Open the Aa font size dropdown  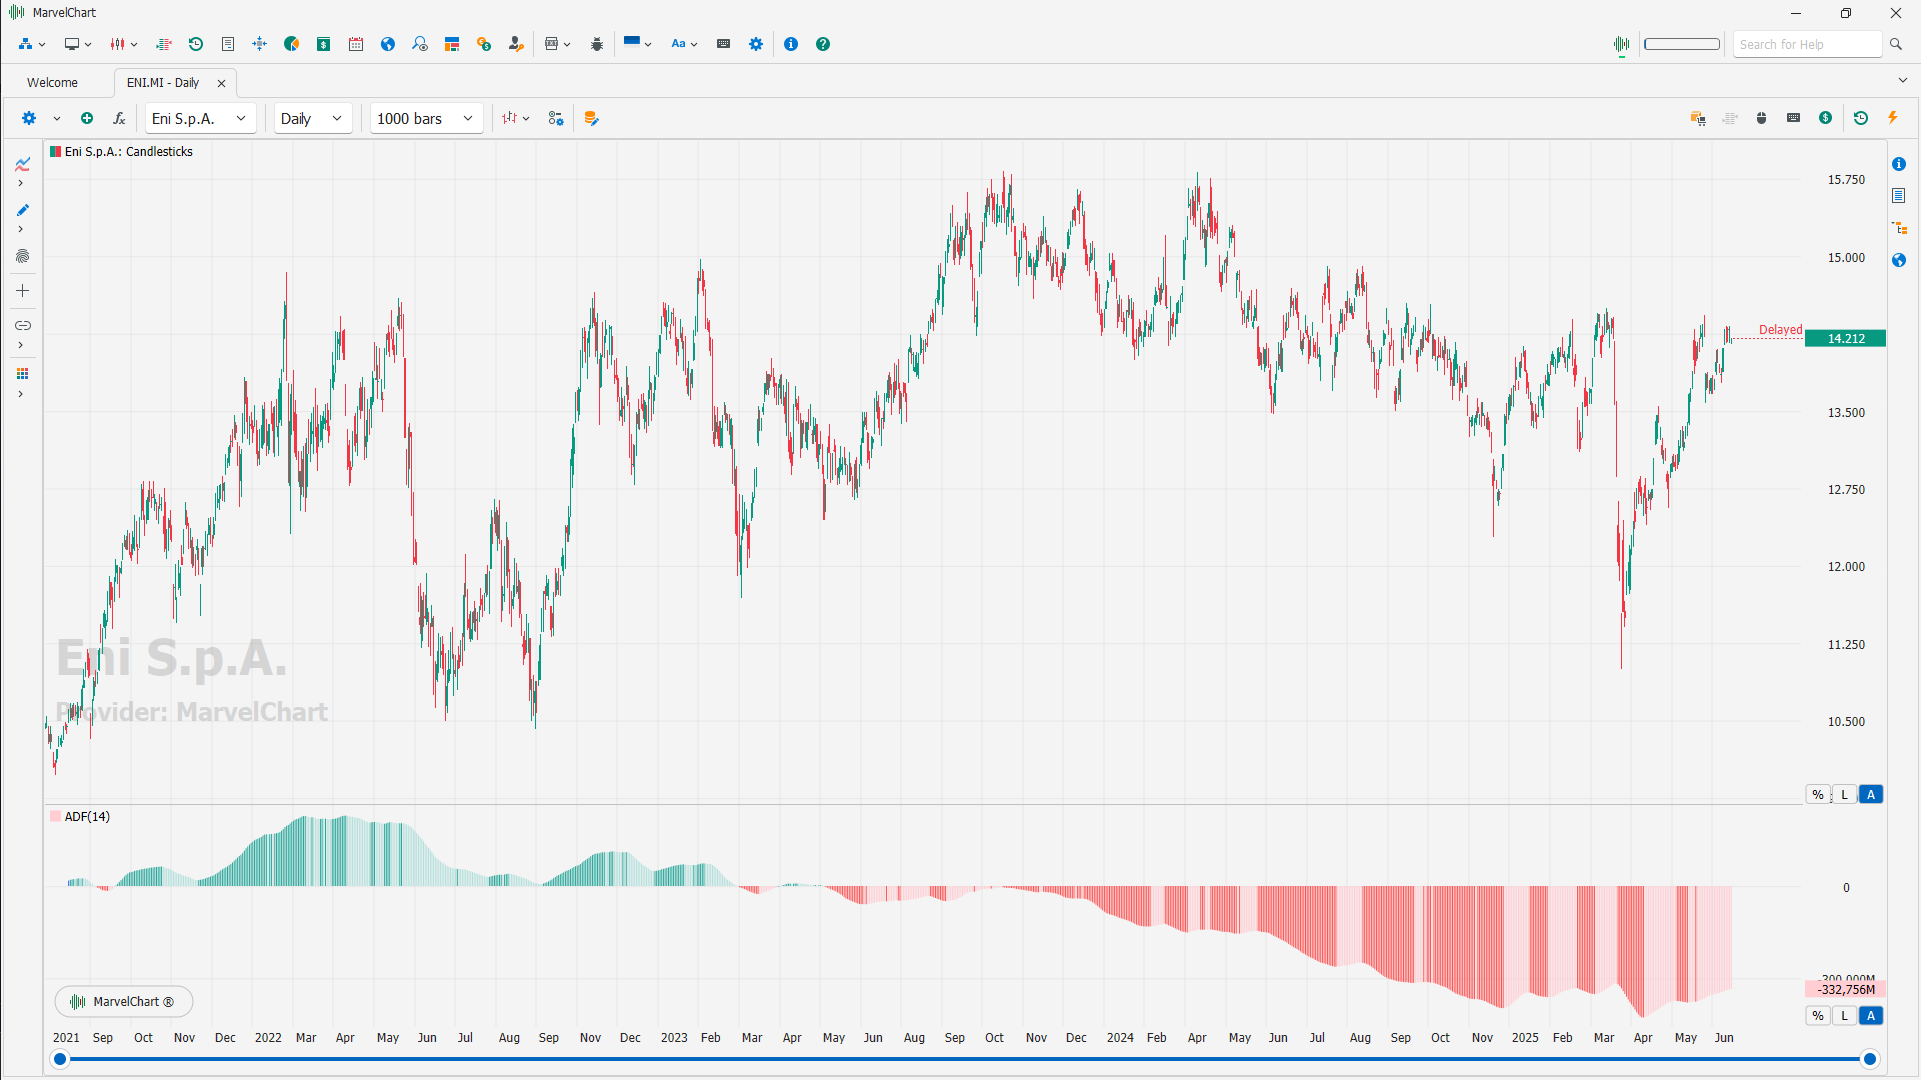684,44
